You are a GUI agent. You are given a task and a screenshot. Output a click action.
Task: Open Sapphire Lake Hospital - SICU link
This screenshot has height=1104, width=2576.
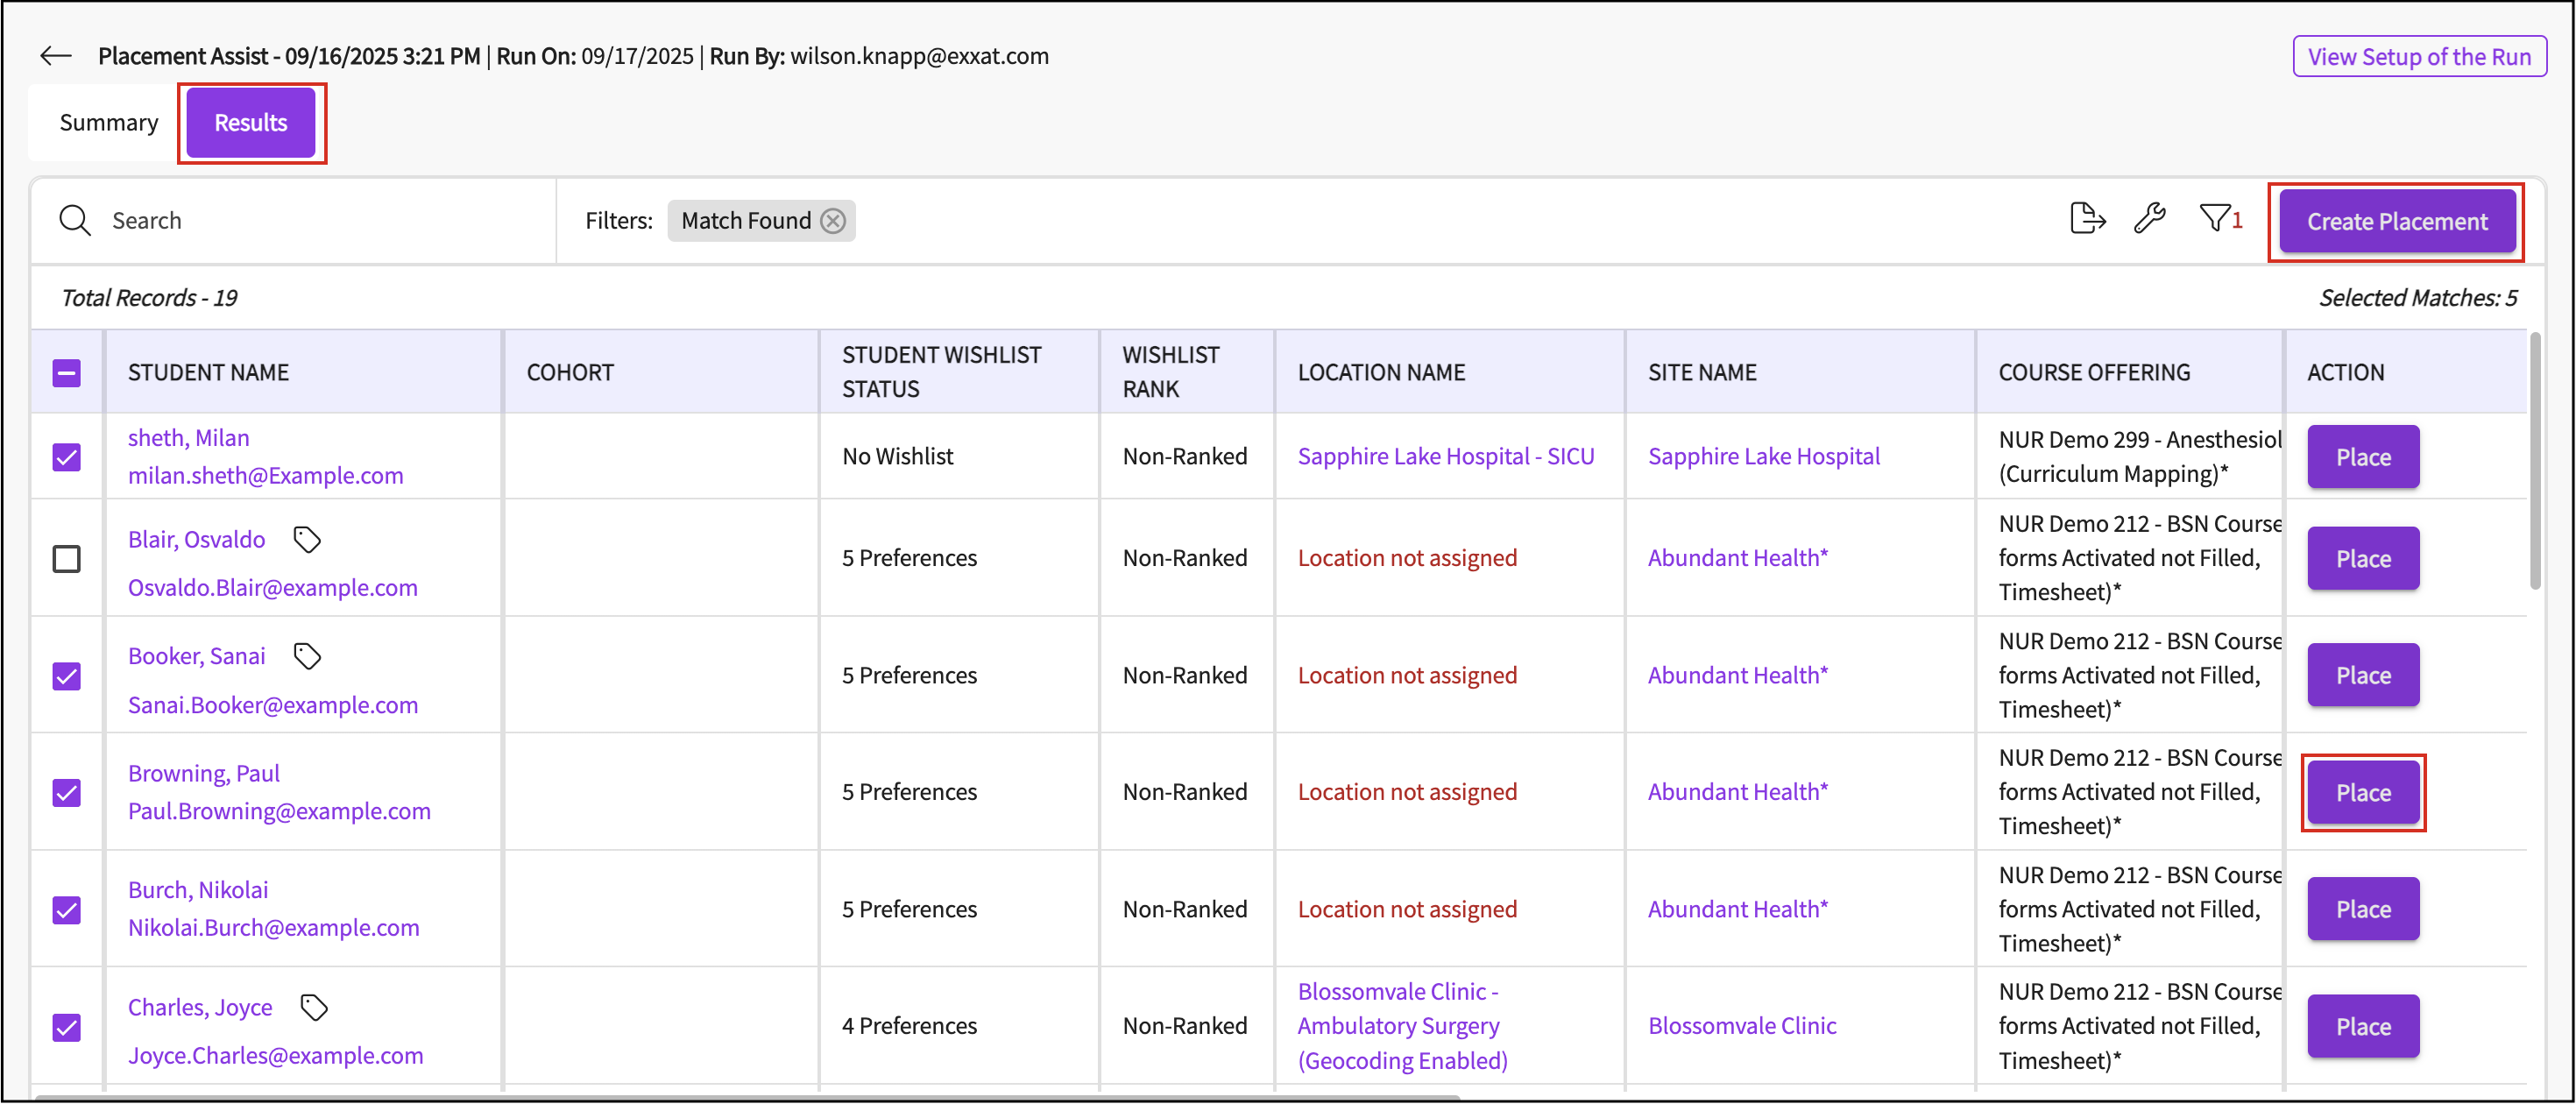click(1445, 456)
